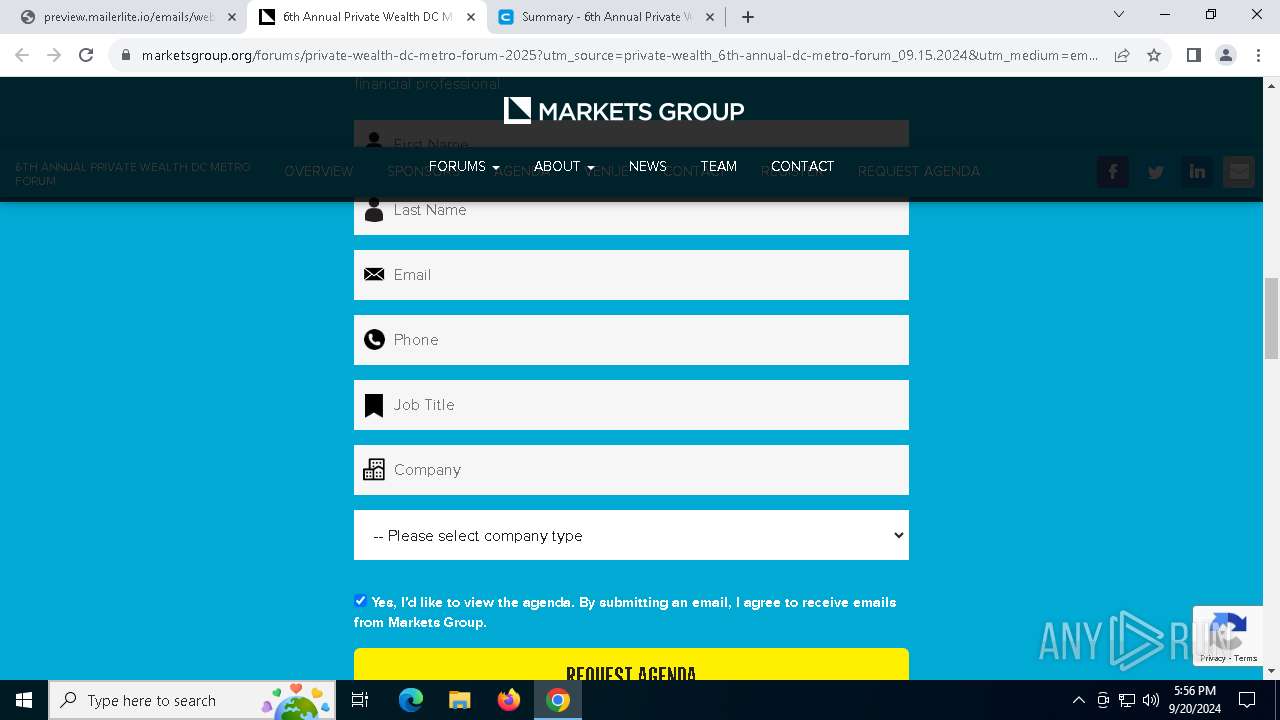Open the notification center icon
The height and width of the screenshot is (720, 1280).
1247,700
